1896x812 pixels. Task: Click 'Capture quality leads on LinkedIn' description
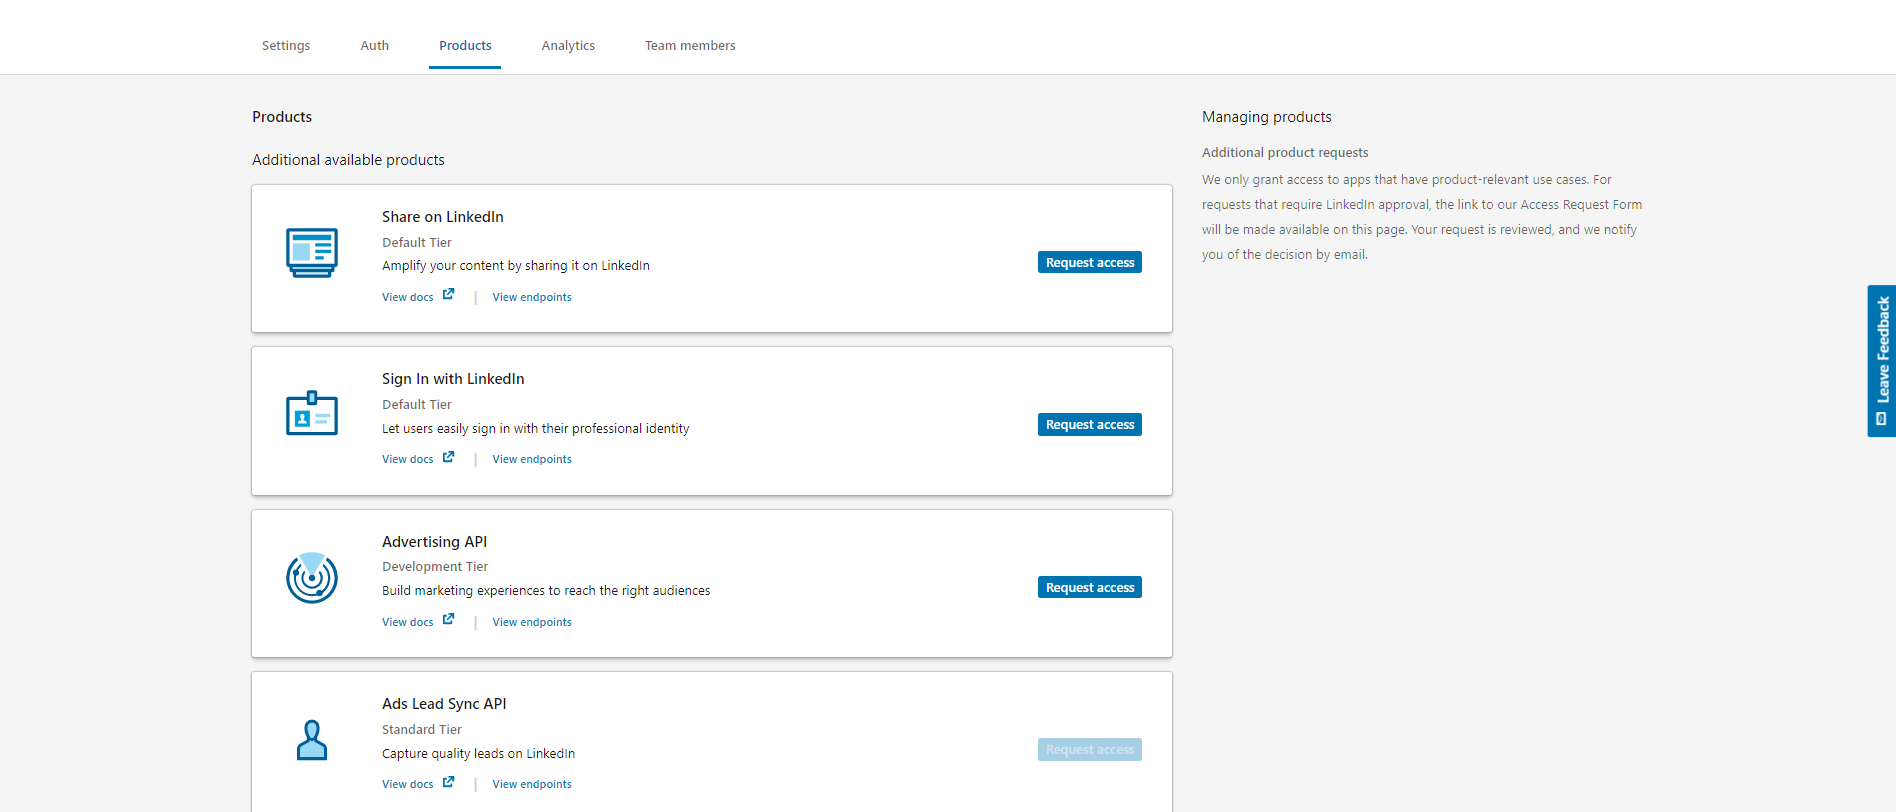click(478, 754)
